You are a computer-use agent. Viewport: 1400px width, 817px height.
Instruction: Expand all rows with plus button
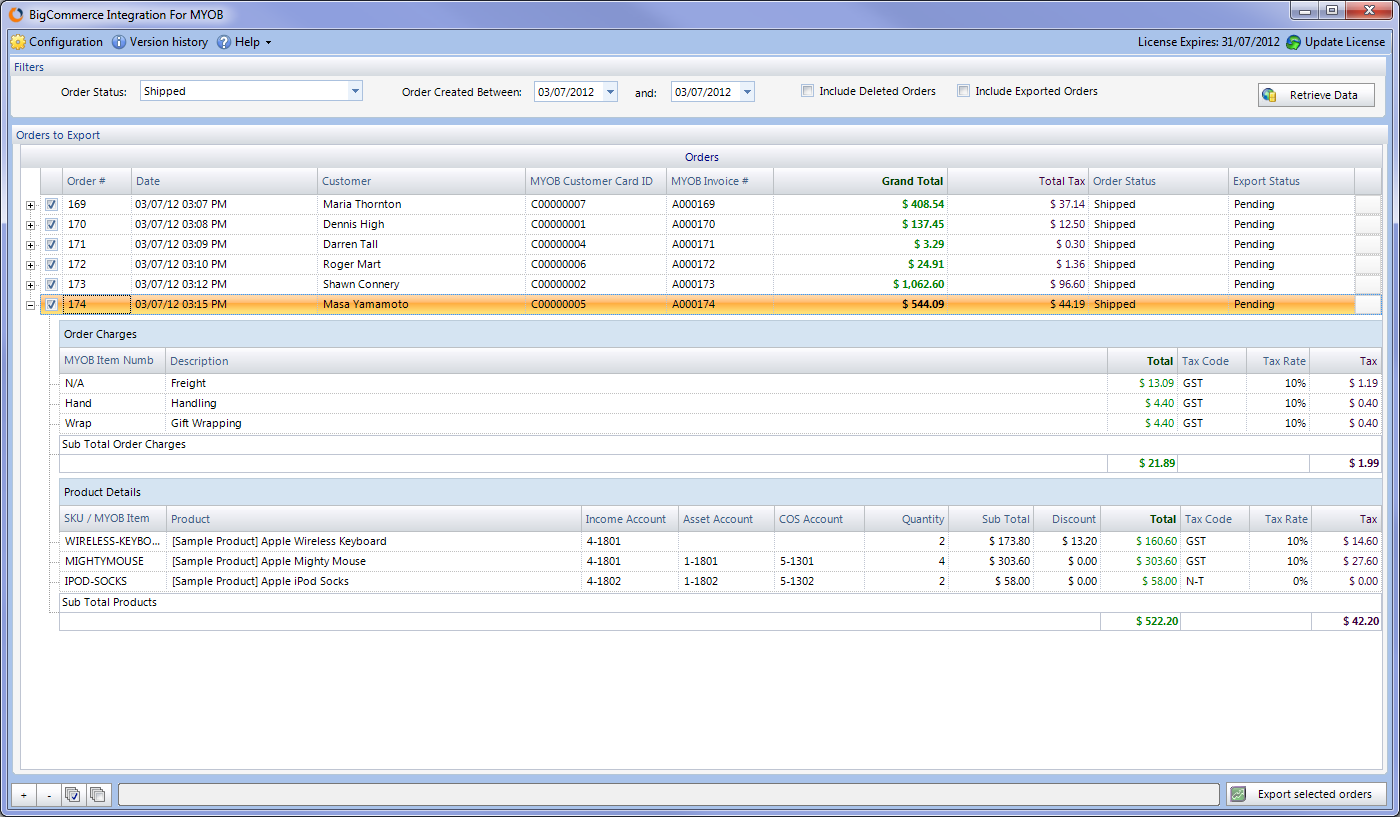tap(24, 794)
